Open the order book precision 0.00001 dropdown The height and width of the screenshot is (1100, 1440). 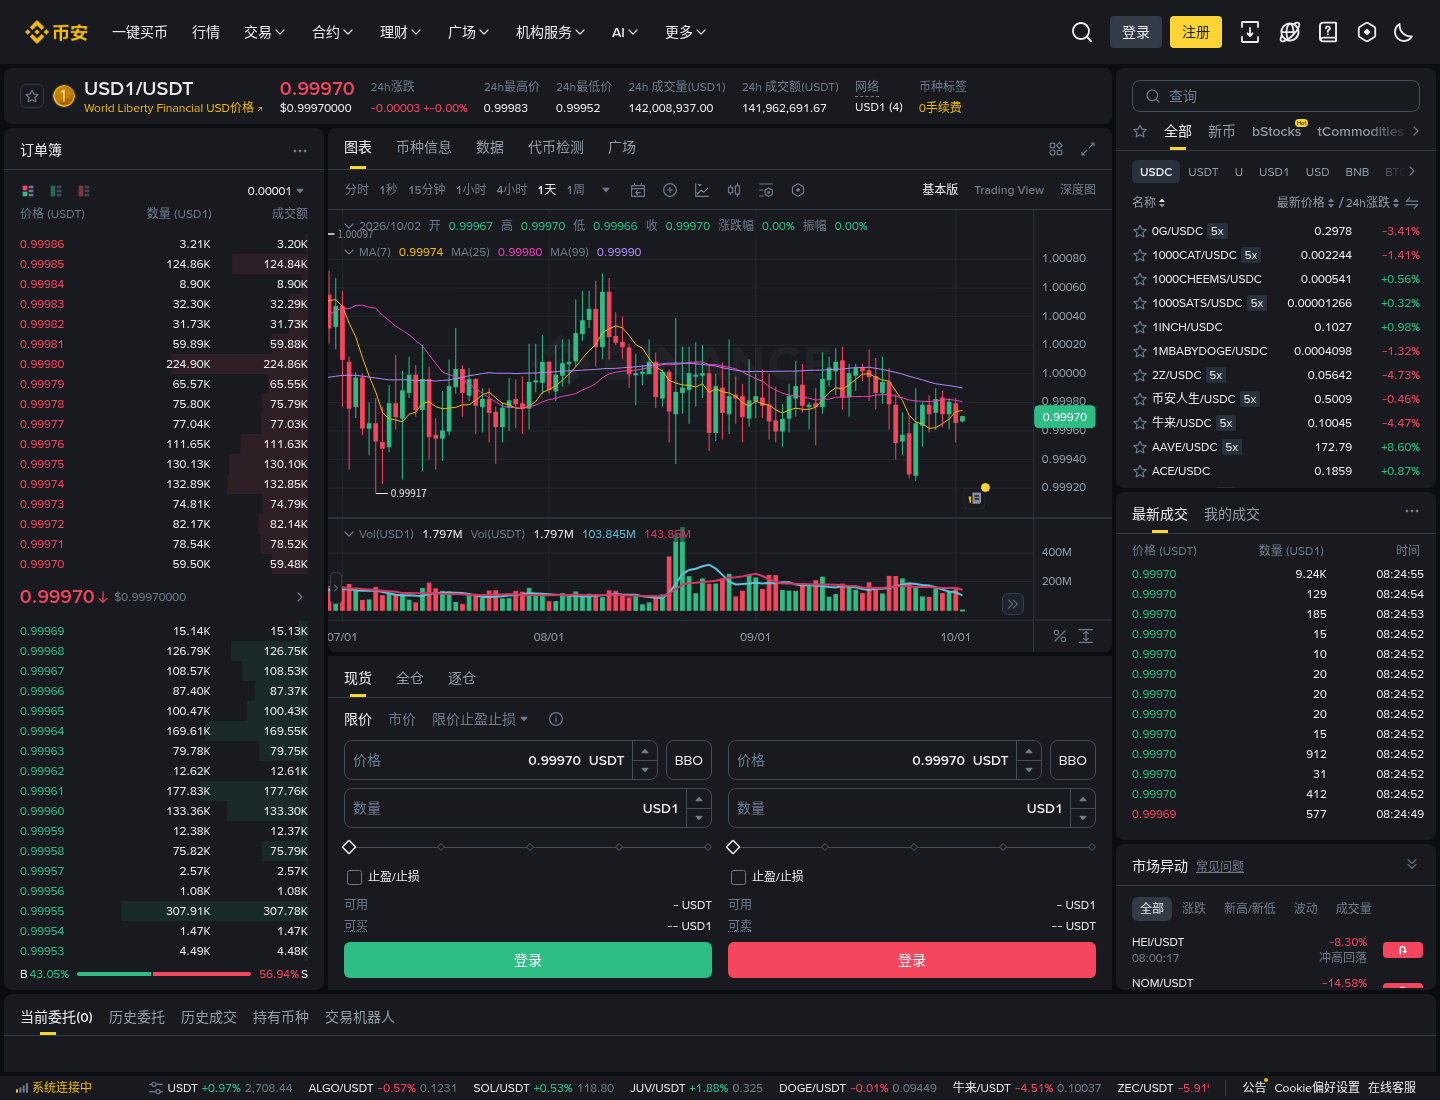pyautogui.click(x=276, y=191)
